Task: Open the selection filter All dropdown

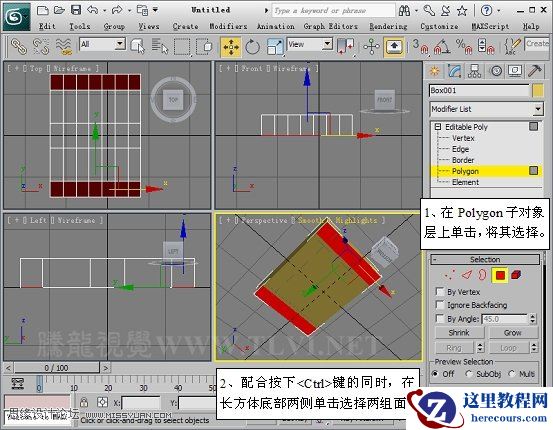Action: point(120,44)
